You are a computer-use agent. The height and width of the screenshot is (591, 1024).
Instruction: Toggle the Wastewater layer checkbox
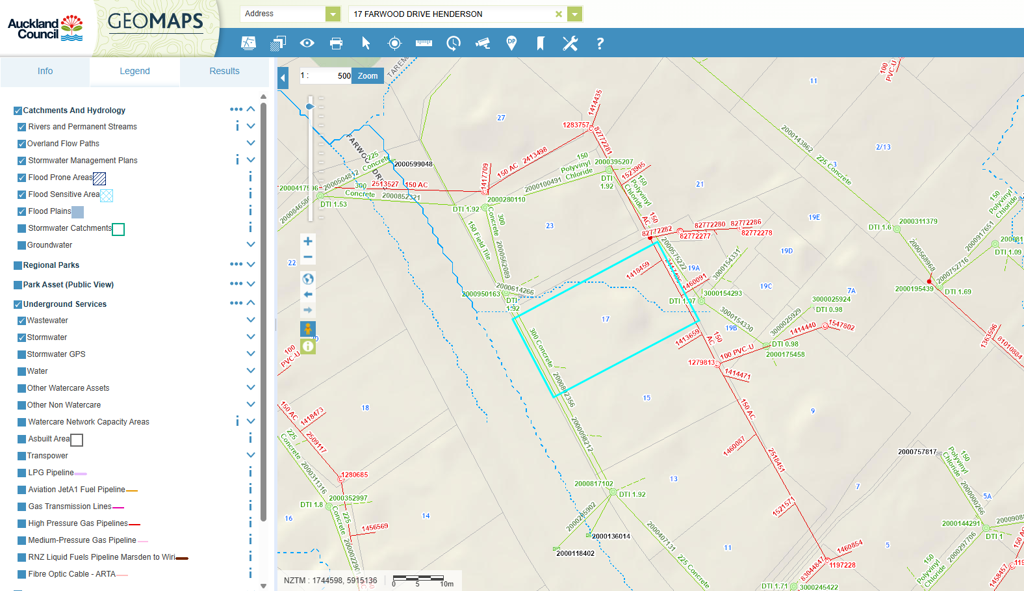coord(22,321)
